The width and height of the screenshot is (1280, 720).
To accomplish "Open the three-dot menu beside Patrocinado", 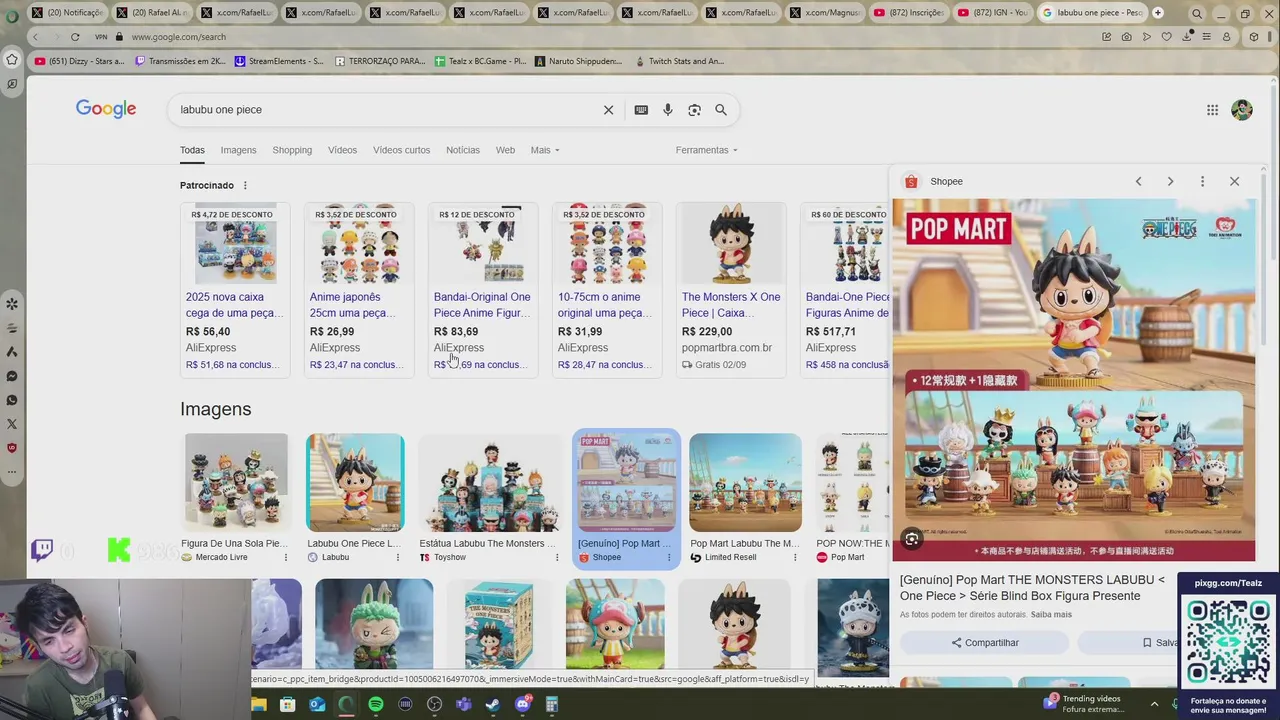I will tap(245, 185).
